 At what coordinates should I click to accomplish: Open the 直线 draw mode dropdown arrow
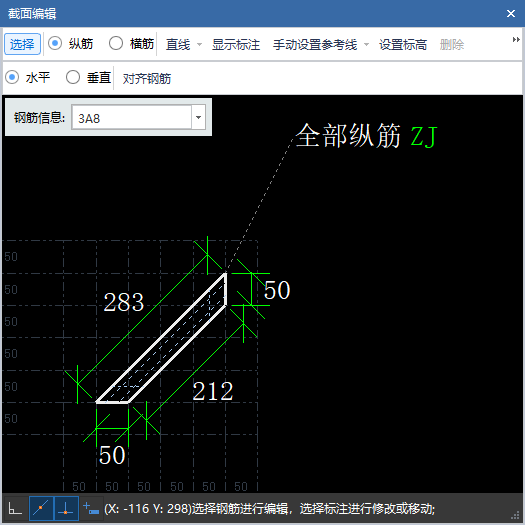point(200,44)
